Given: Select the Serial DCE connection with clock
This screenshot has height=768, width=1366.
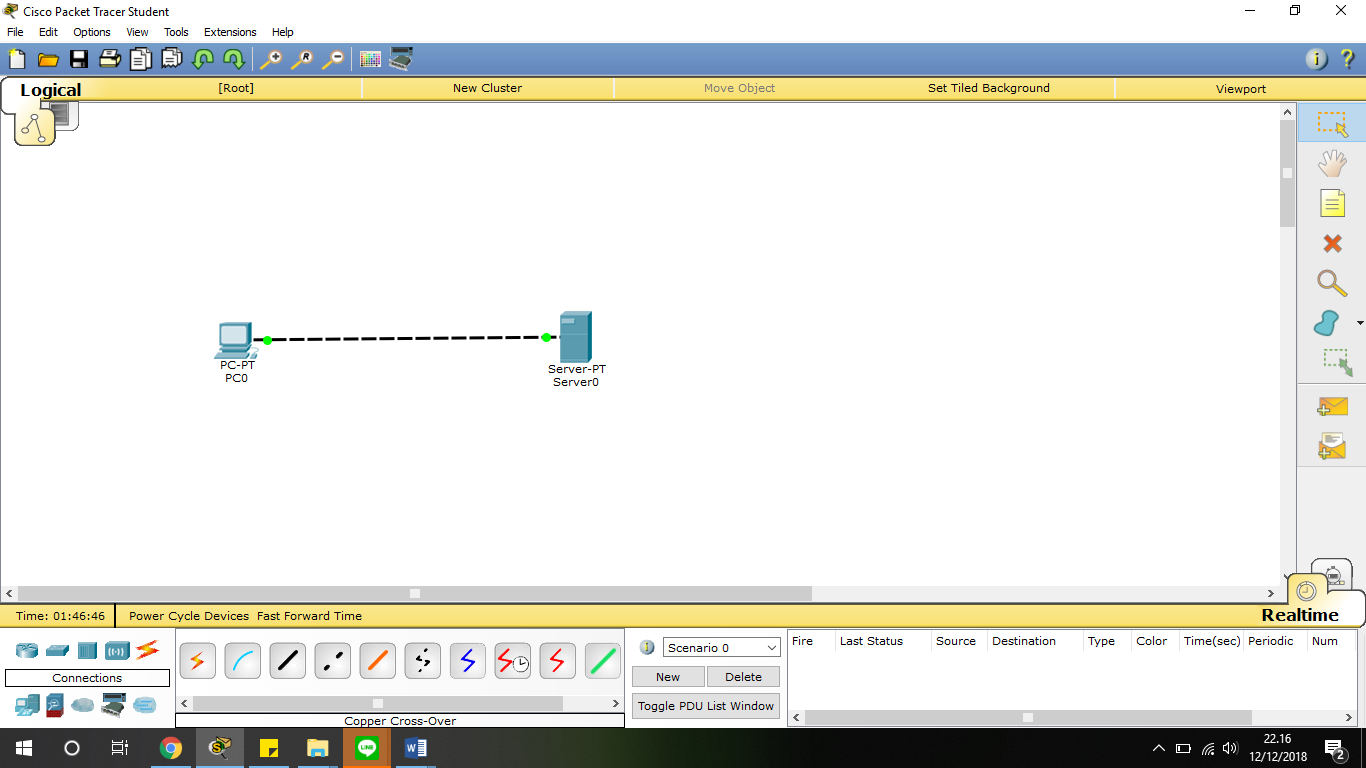Looking at the screenshot, I should click(512, 660).
